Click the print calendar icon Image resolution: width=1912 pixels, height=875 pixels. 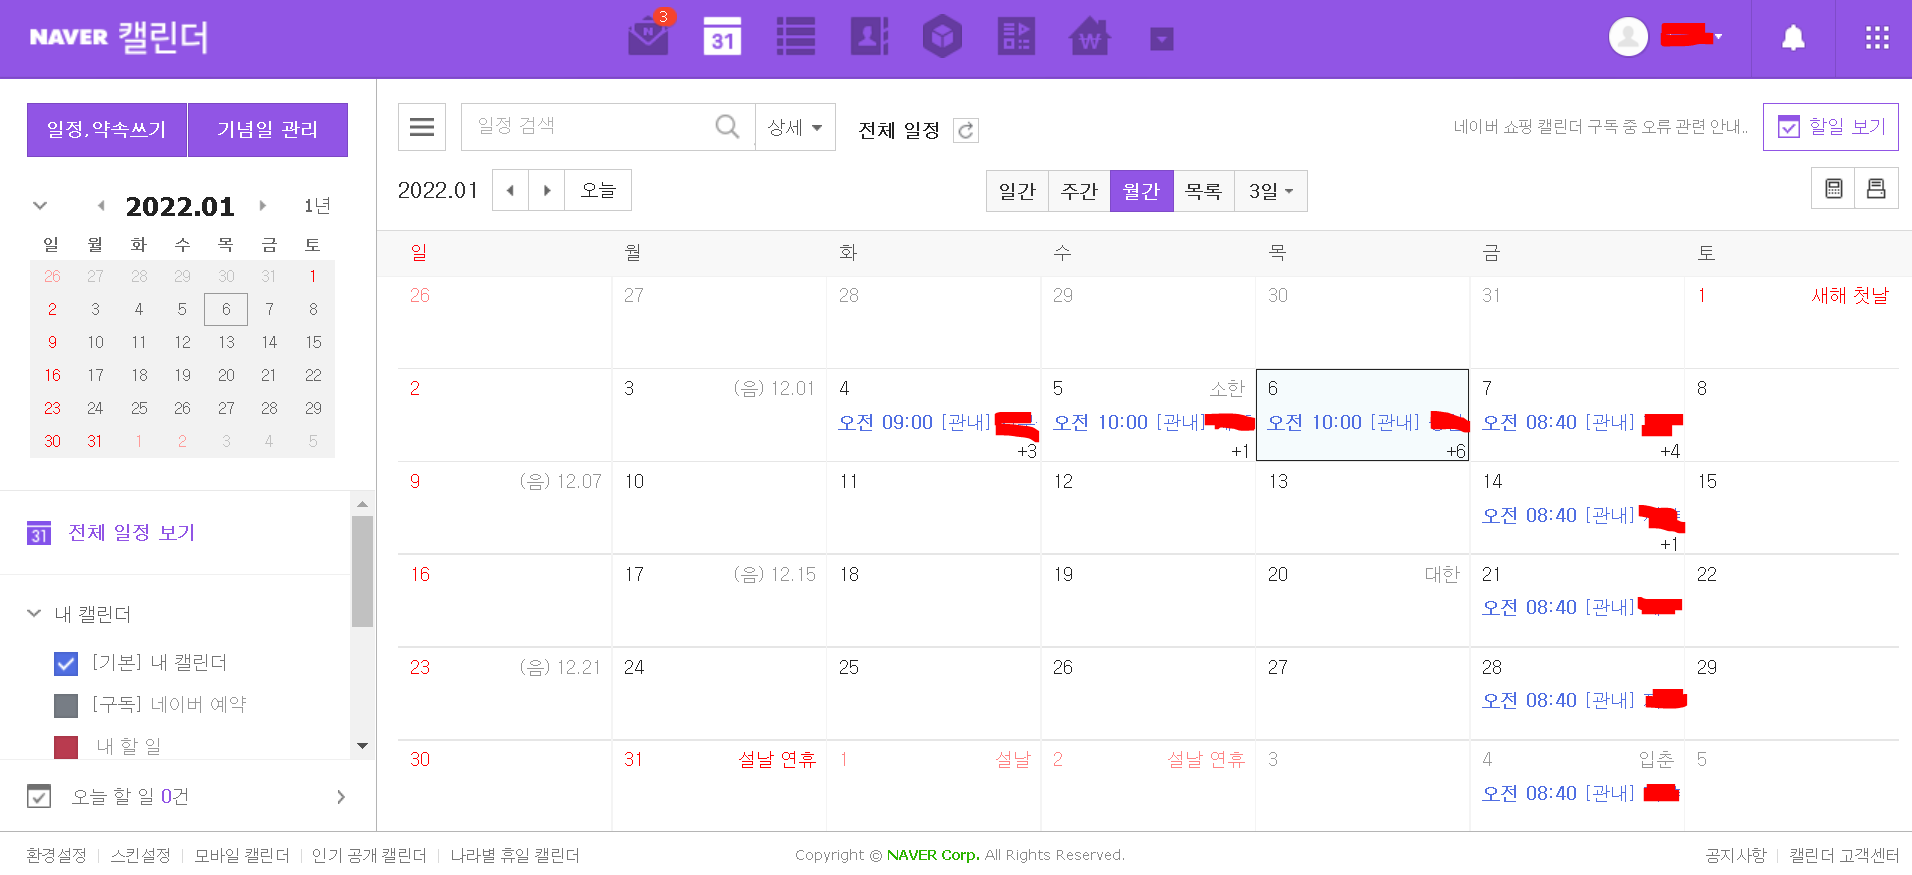(x=1876, y=188)
